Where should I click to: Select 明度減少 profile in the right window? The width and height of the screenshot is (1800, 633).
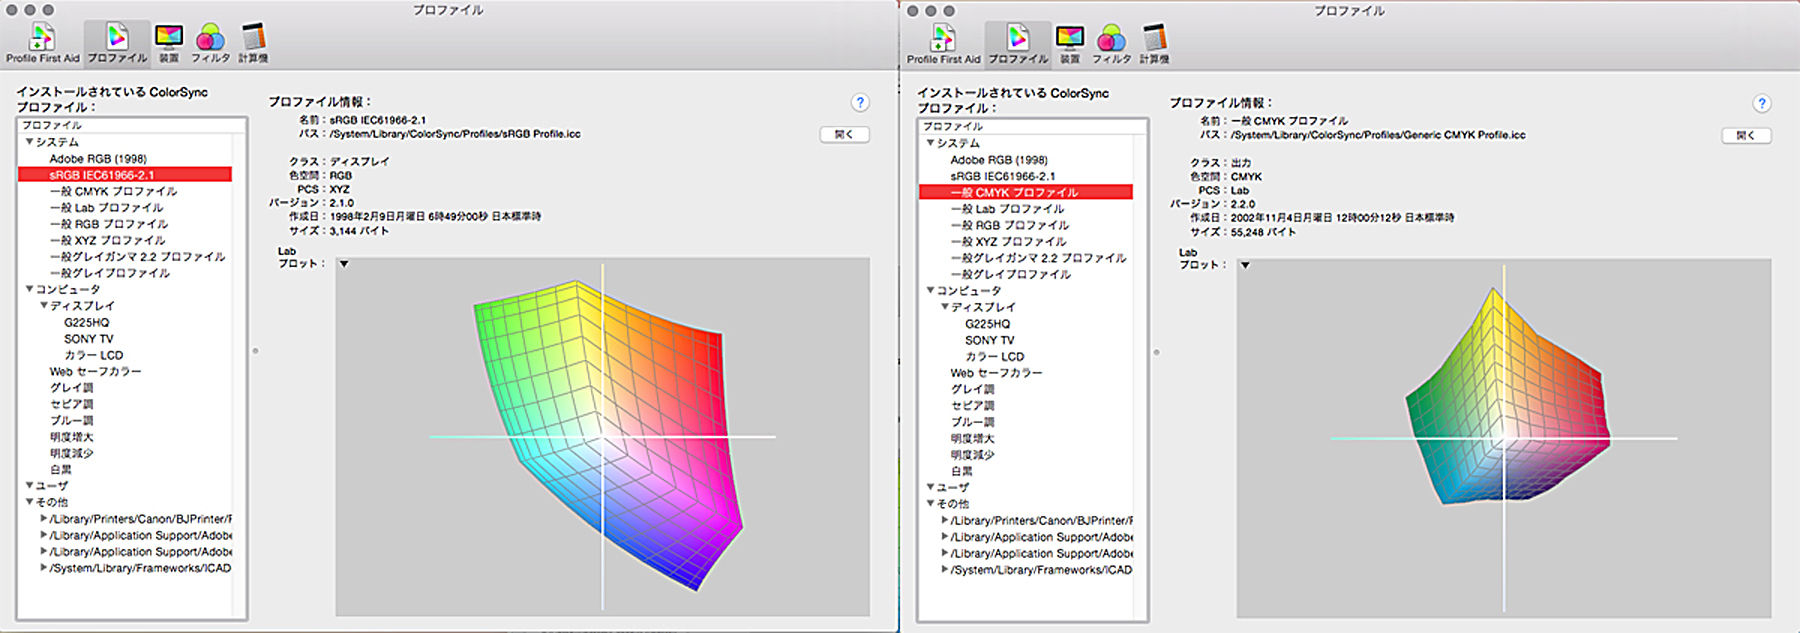point(973,455)
